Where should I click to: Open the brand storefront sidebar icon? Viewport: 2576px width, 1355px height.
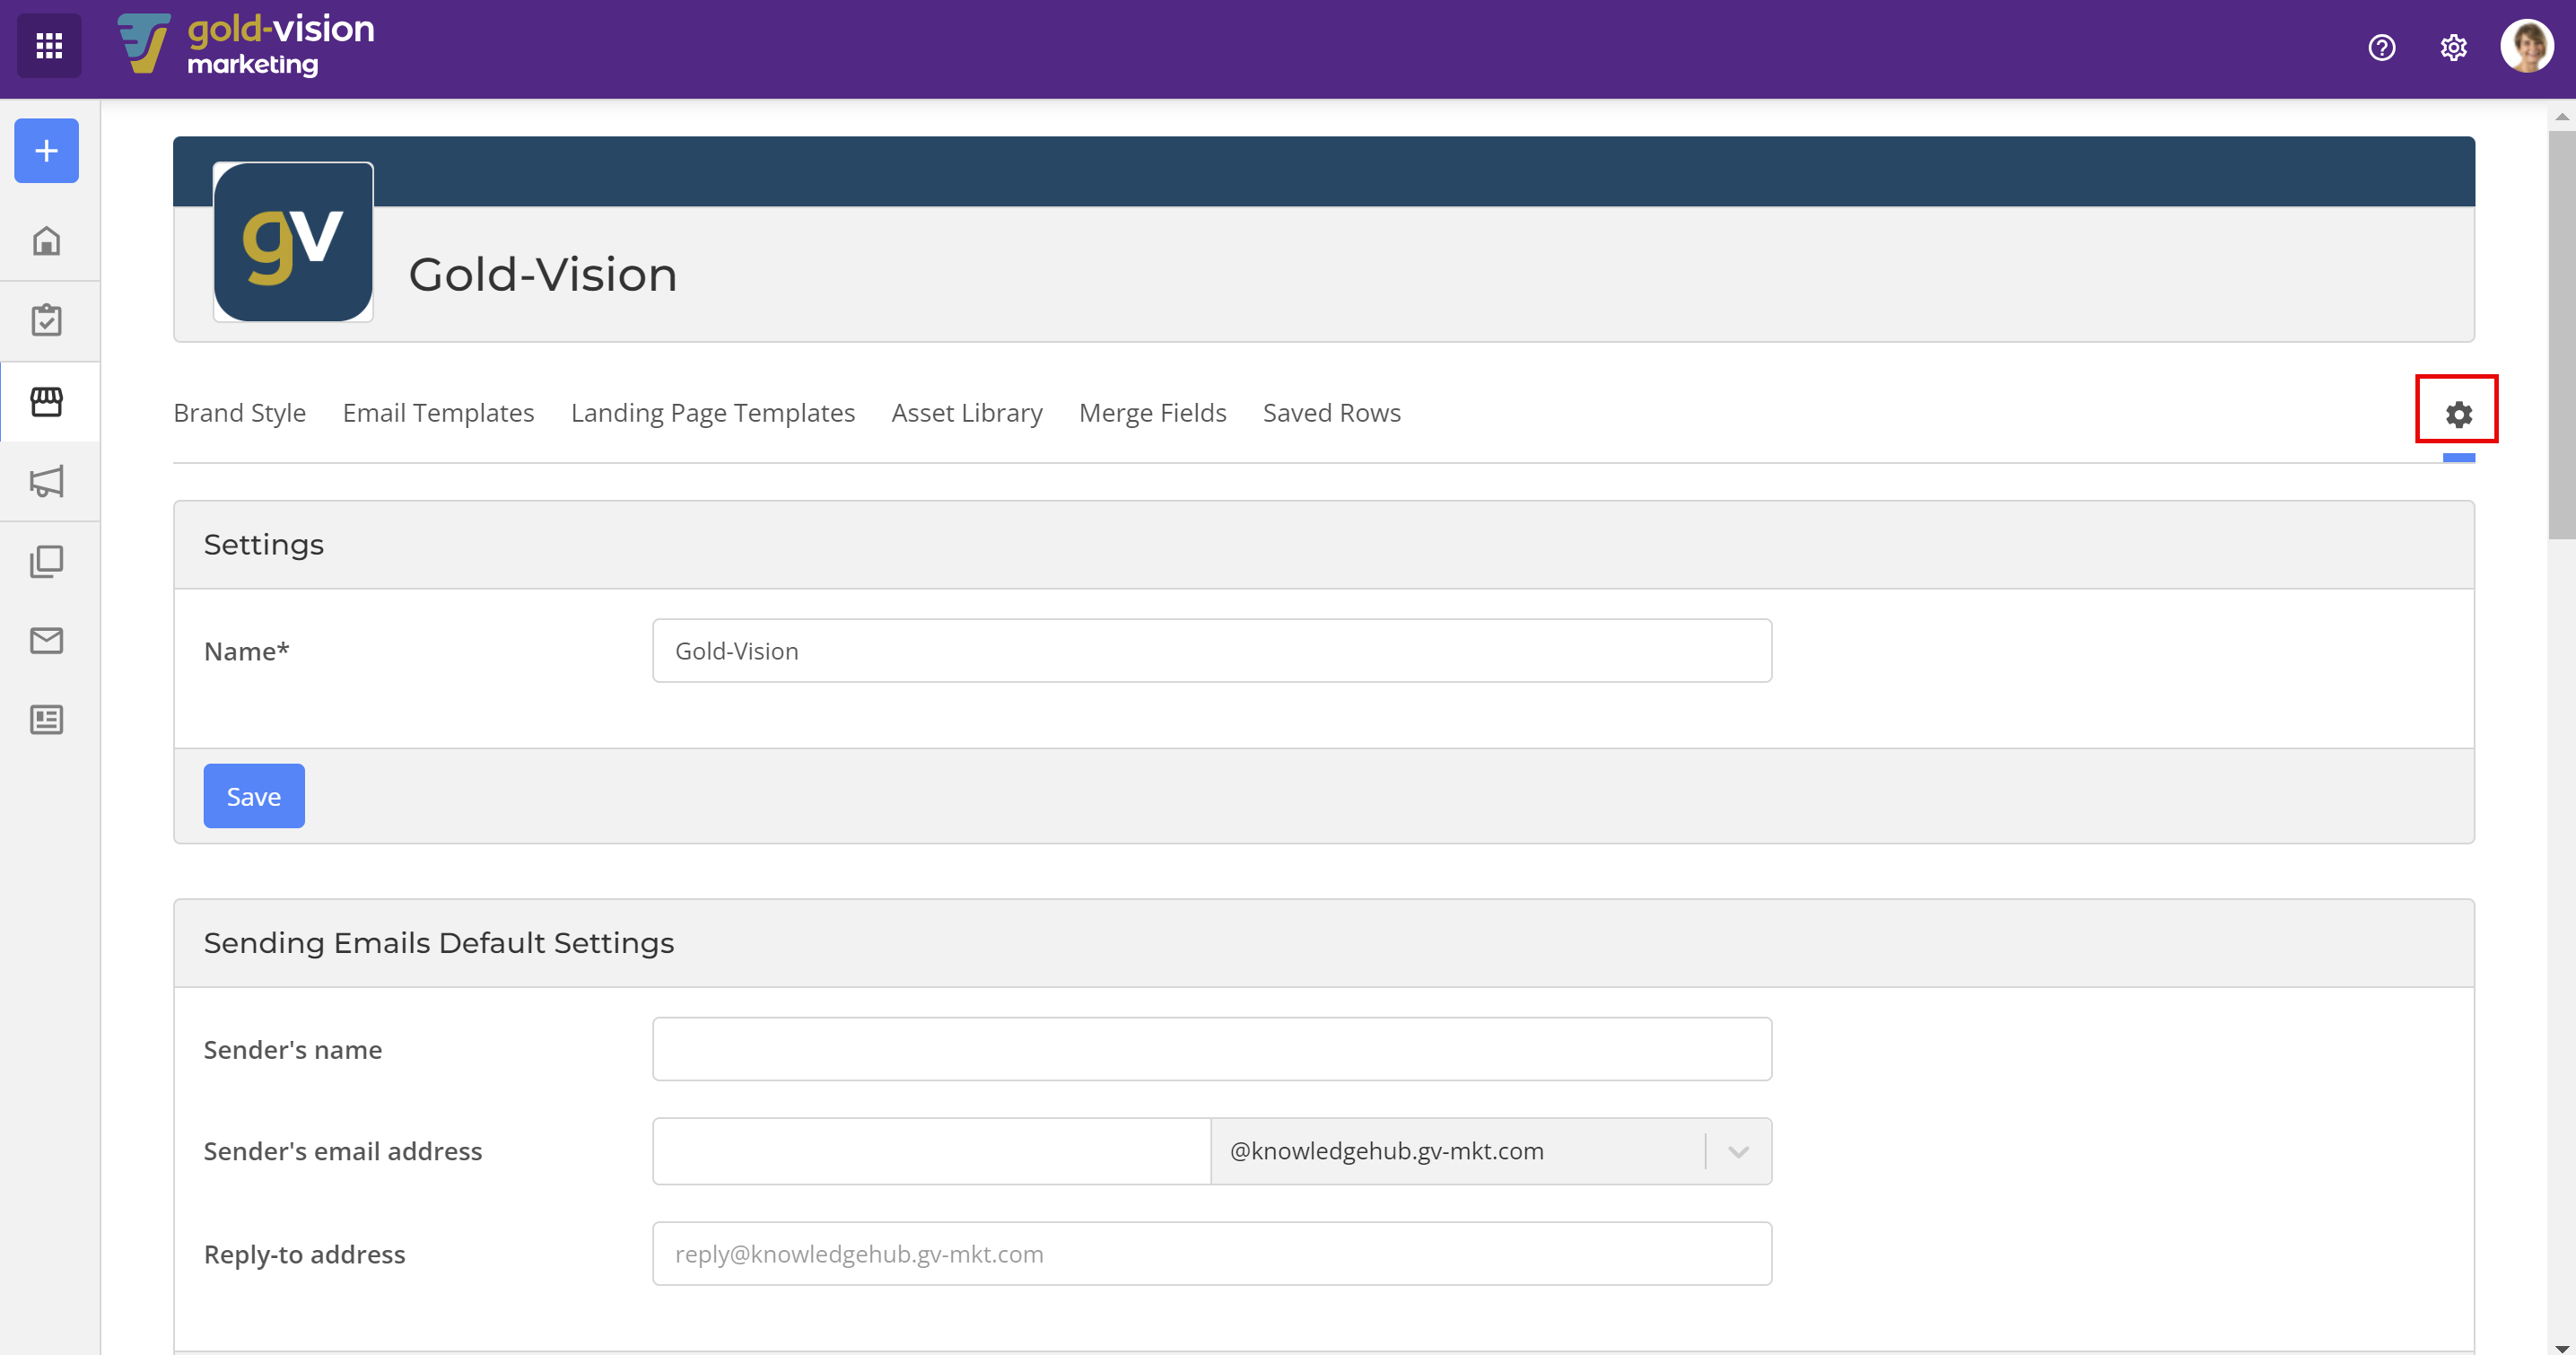47,401
